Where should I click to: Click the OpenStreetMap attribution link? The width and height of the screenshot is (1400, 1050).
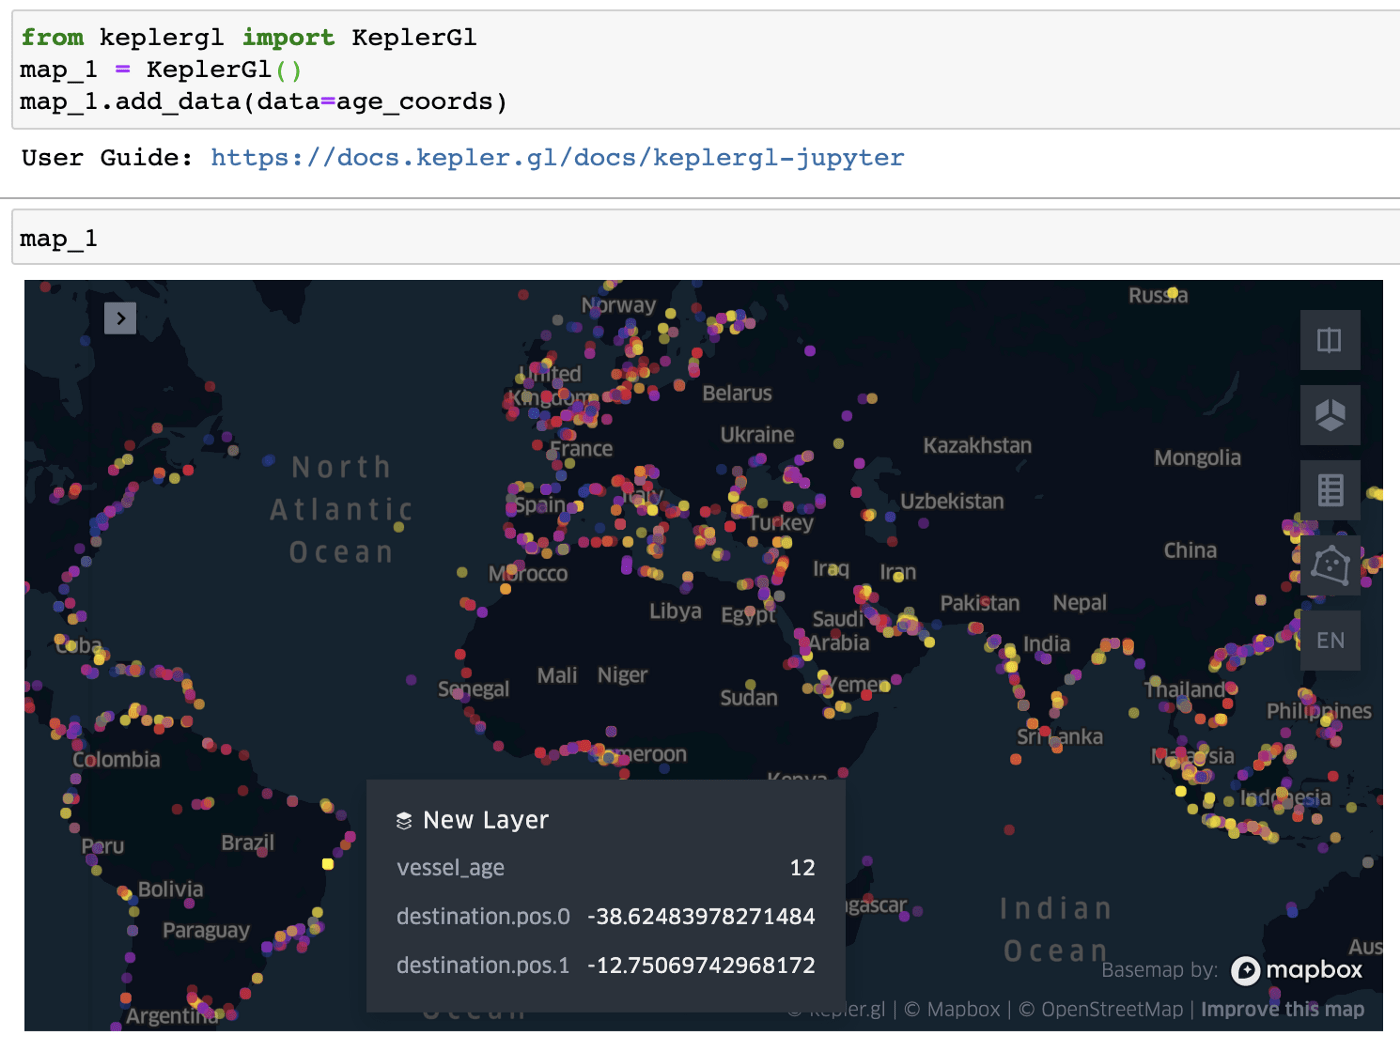point(1100,1009)
